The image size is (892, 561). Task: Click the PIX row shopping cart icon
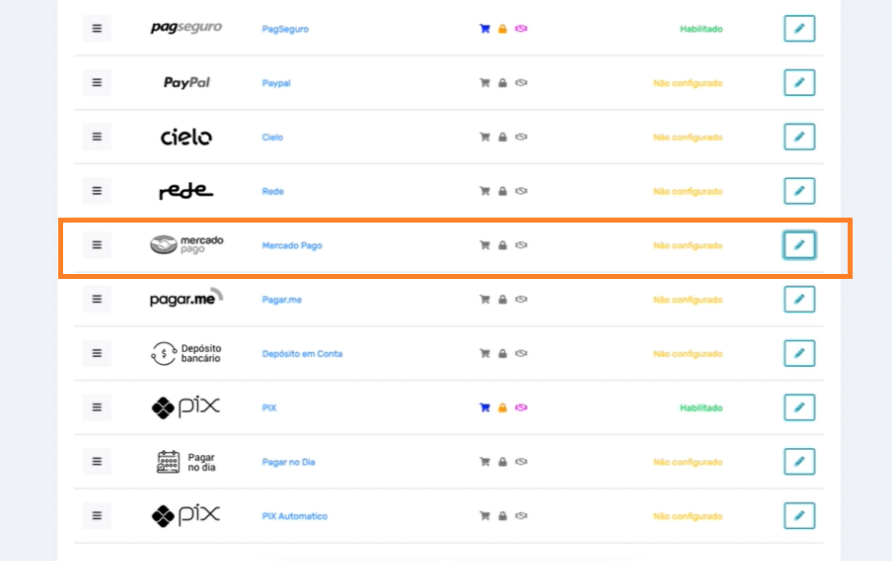click(485, 407)
